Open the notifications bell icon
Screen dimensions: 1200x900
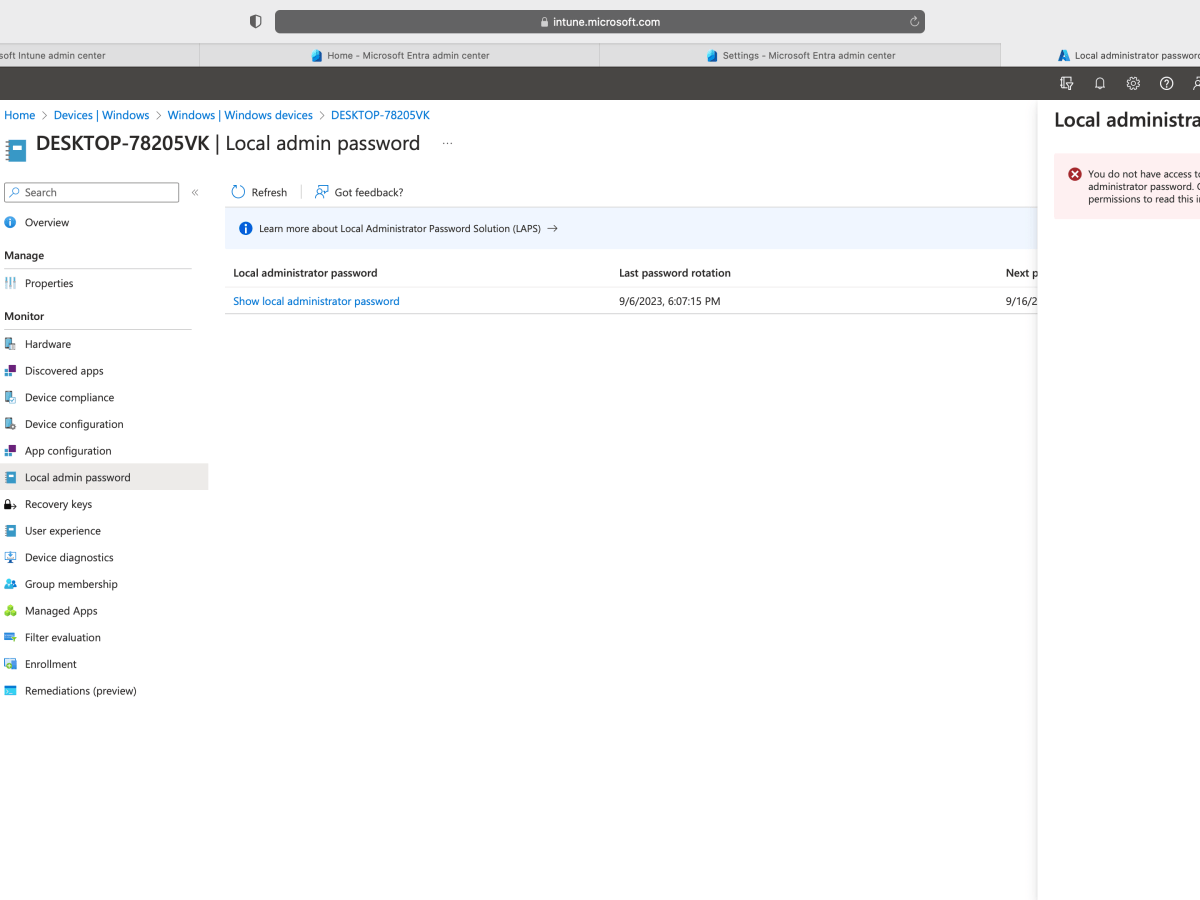[1099, 83]
